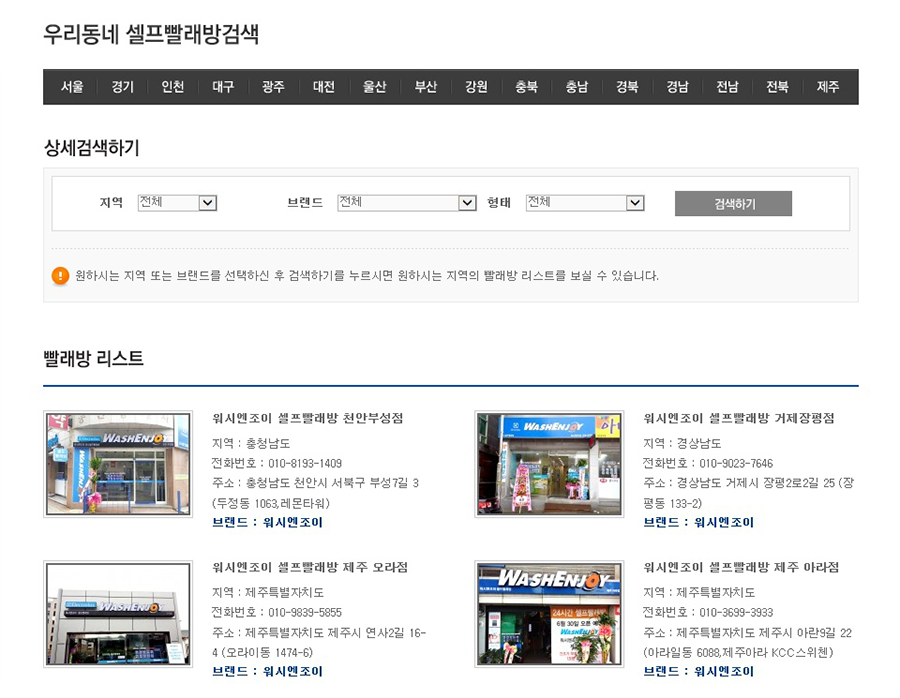The width and height of the screenshot is (900, 698).
Task: Open the 브랜드 brand dropdown
Action: coord(406,203)
